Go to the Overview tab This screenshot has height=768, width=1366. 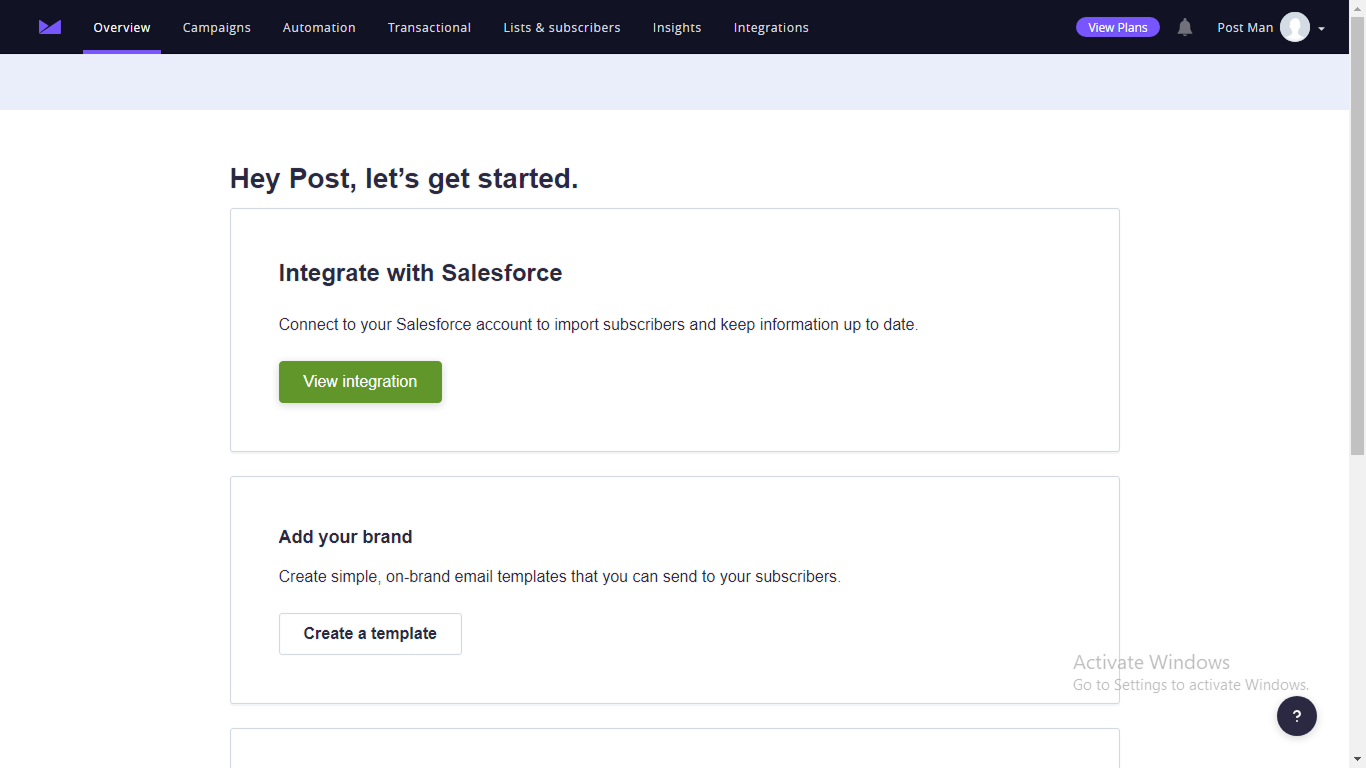(x=122, y=27)
